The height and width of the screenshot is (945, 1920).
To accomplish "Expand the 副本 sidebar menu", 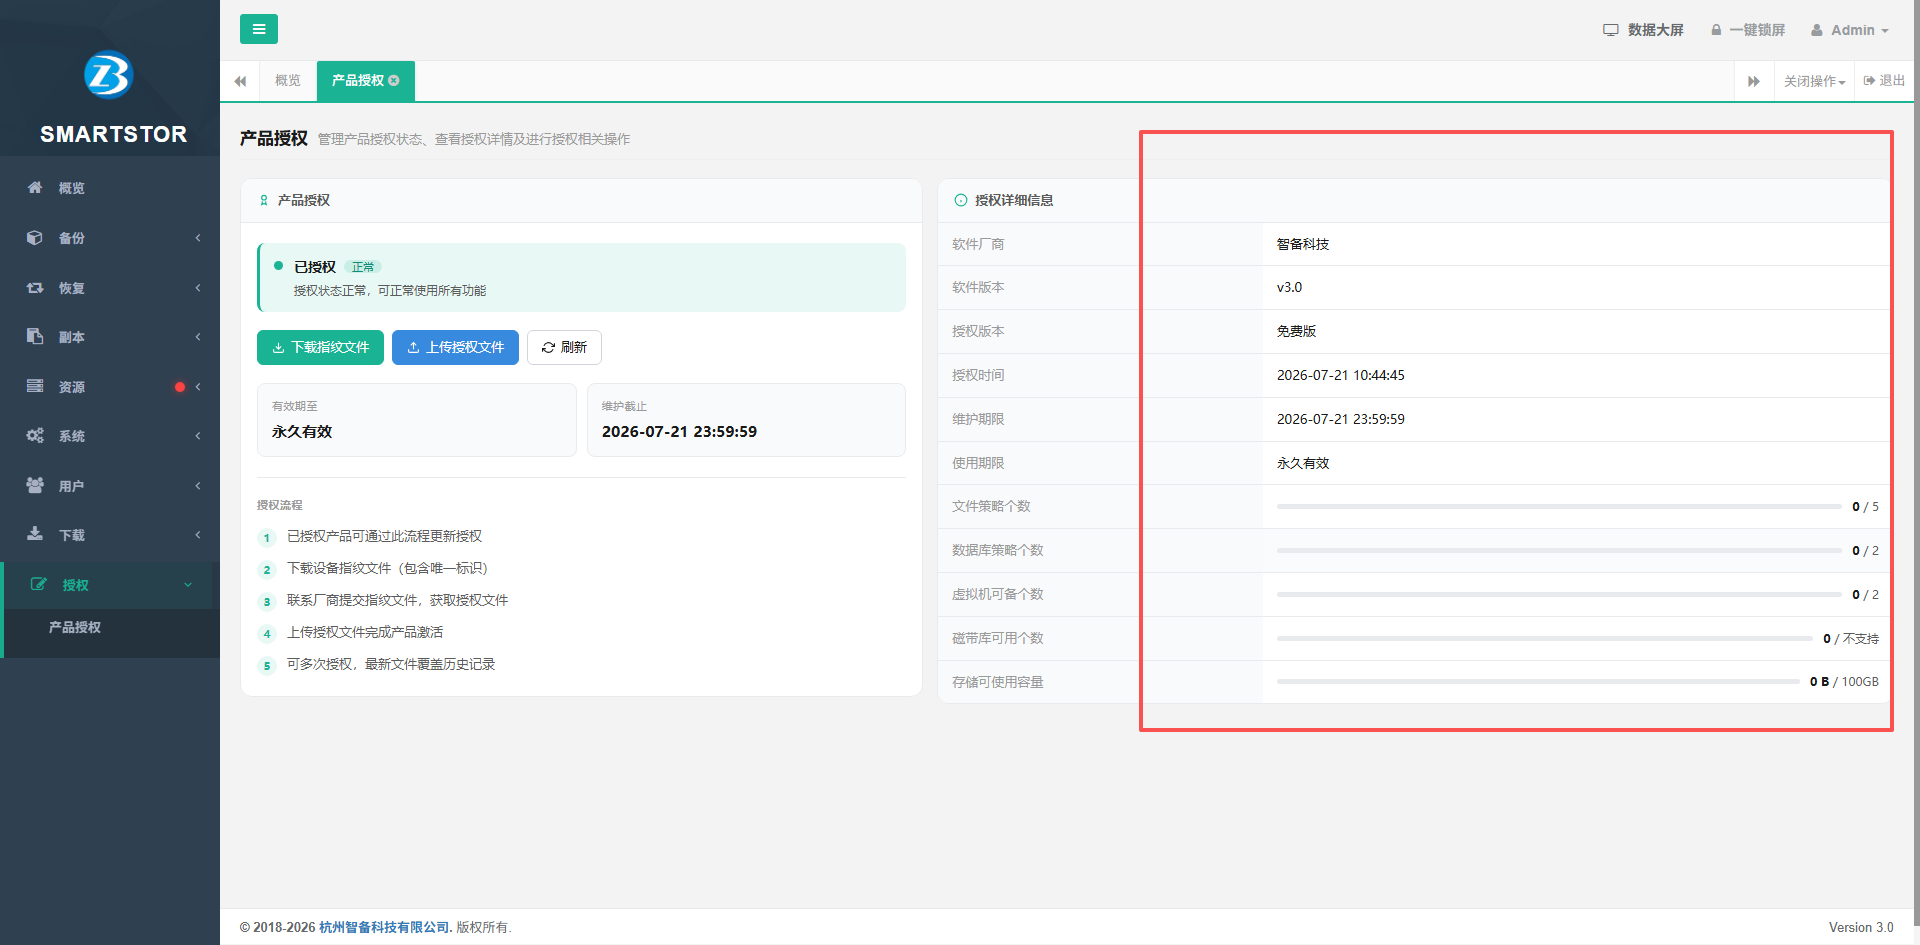I will tap(198, 336).
